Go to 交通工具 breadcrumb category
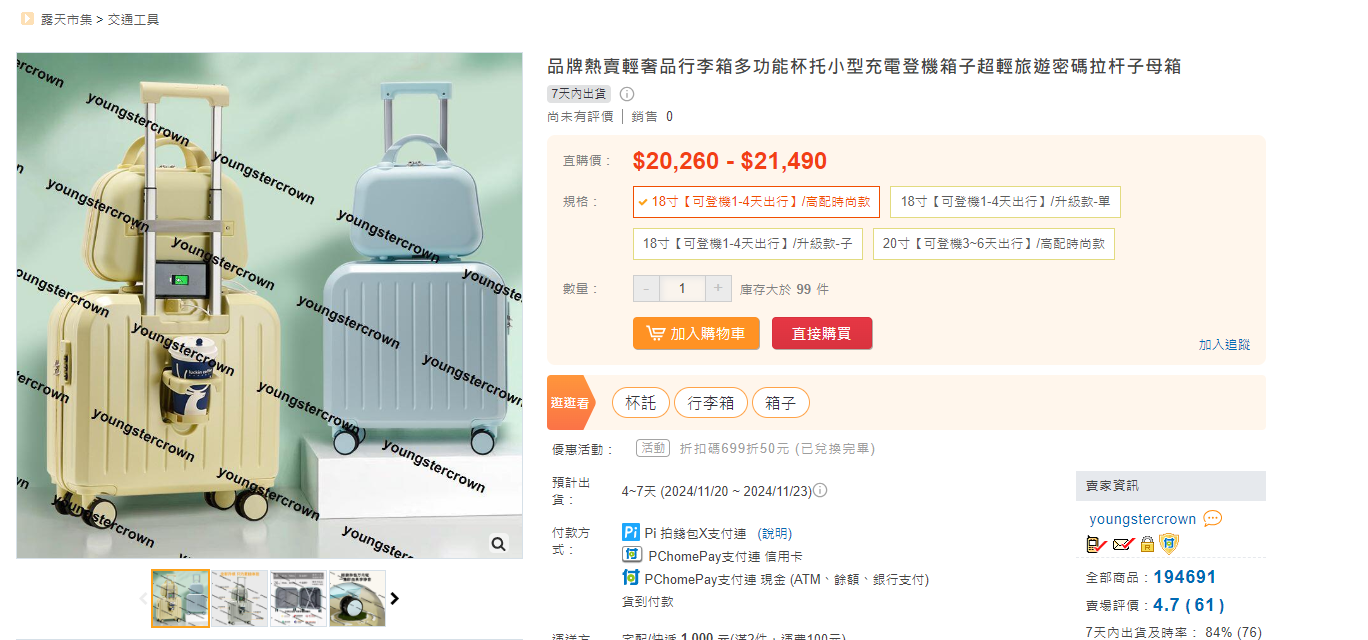The image size is (1368, 640). pos(134,19)
